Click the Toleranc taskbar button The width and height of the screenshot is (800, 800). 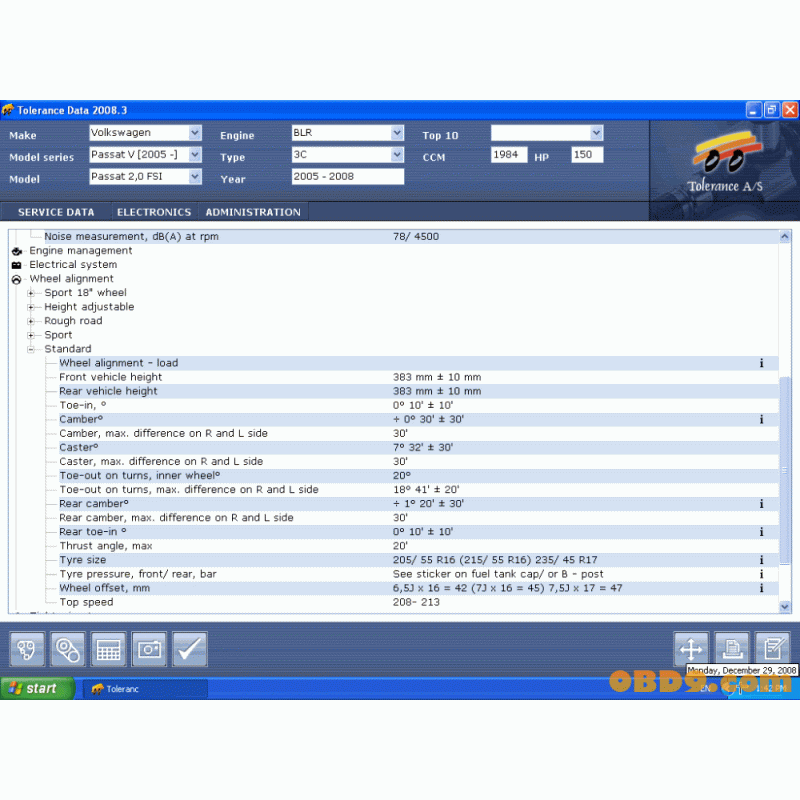(145, 689)
